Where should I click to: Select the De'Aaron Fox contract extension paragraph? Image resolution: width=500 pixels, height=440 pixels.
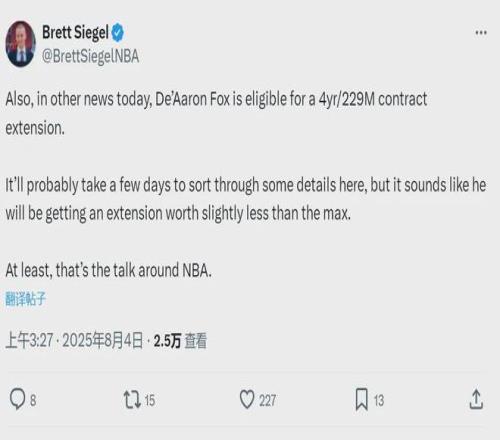coord(216,113)
